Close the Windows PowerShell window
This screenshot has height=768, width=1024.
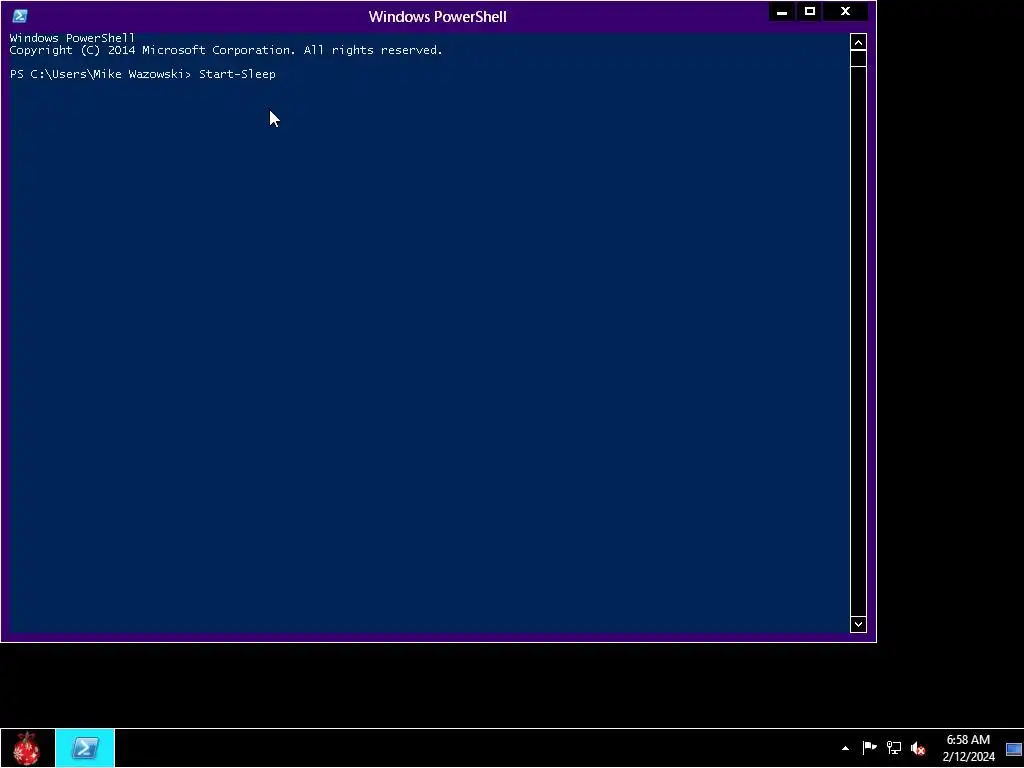click(845, 12)
